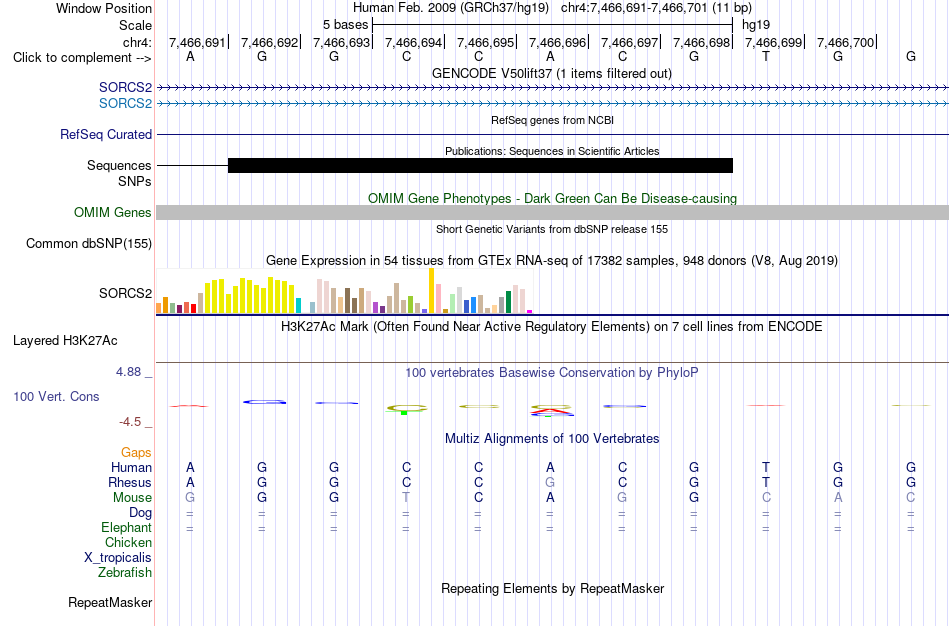This screenshot has width=950, height=626.
Task: Open the H3K27Ac Mark ENCODE track title
Action: click(x=552, y=327)
